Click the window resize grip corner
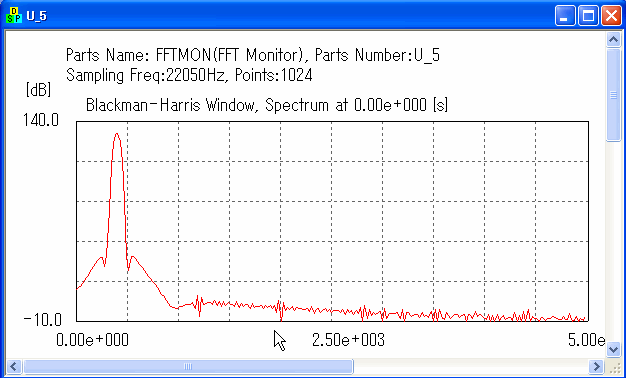The width and height of the screenshot is (626, 378). [x=613, y=367]
